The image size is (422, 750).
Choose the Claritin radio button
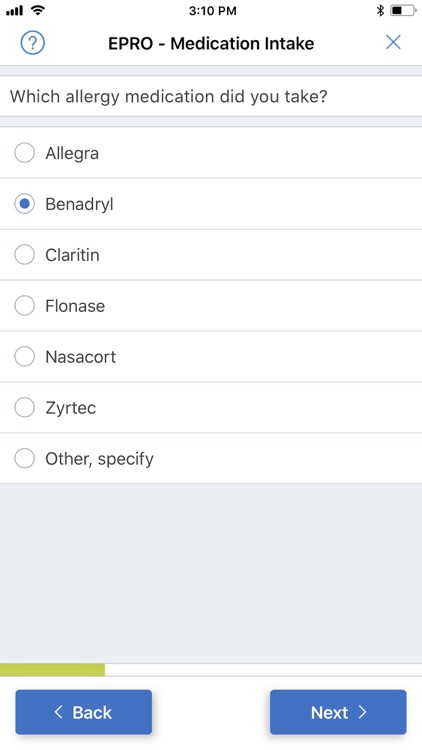[x=24, y=254]
